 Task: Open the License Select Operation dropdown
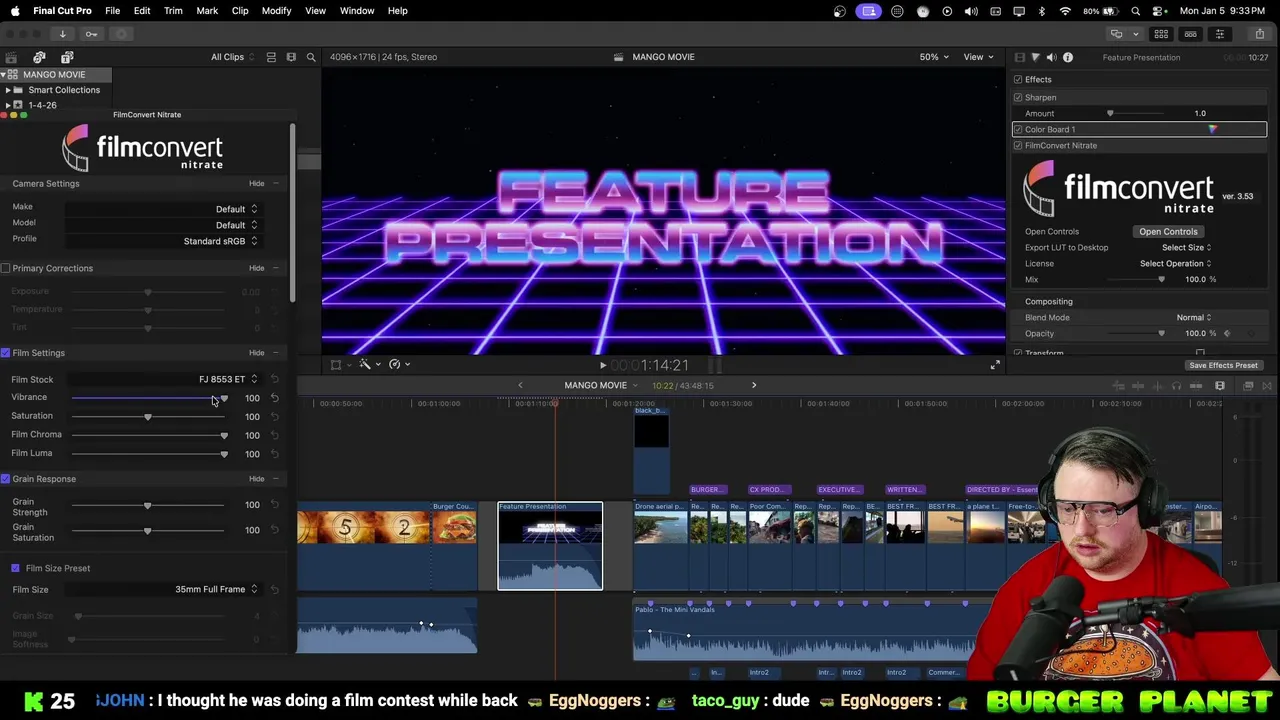1175,263
